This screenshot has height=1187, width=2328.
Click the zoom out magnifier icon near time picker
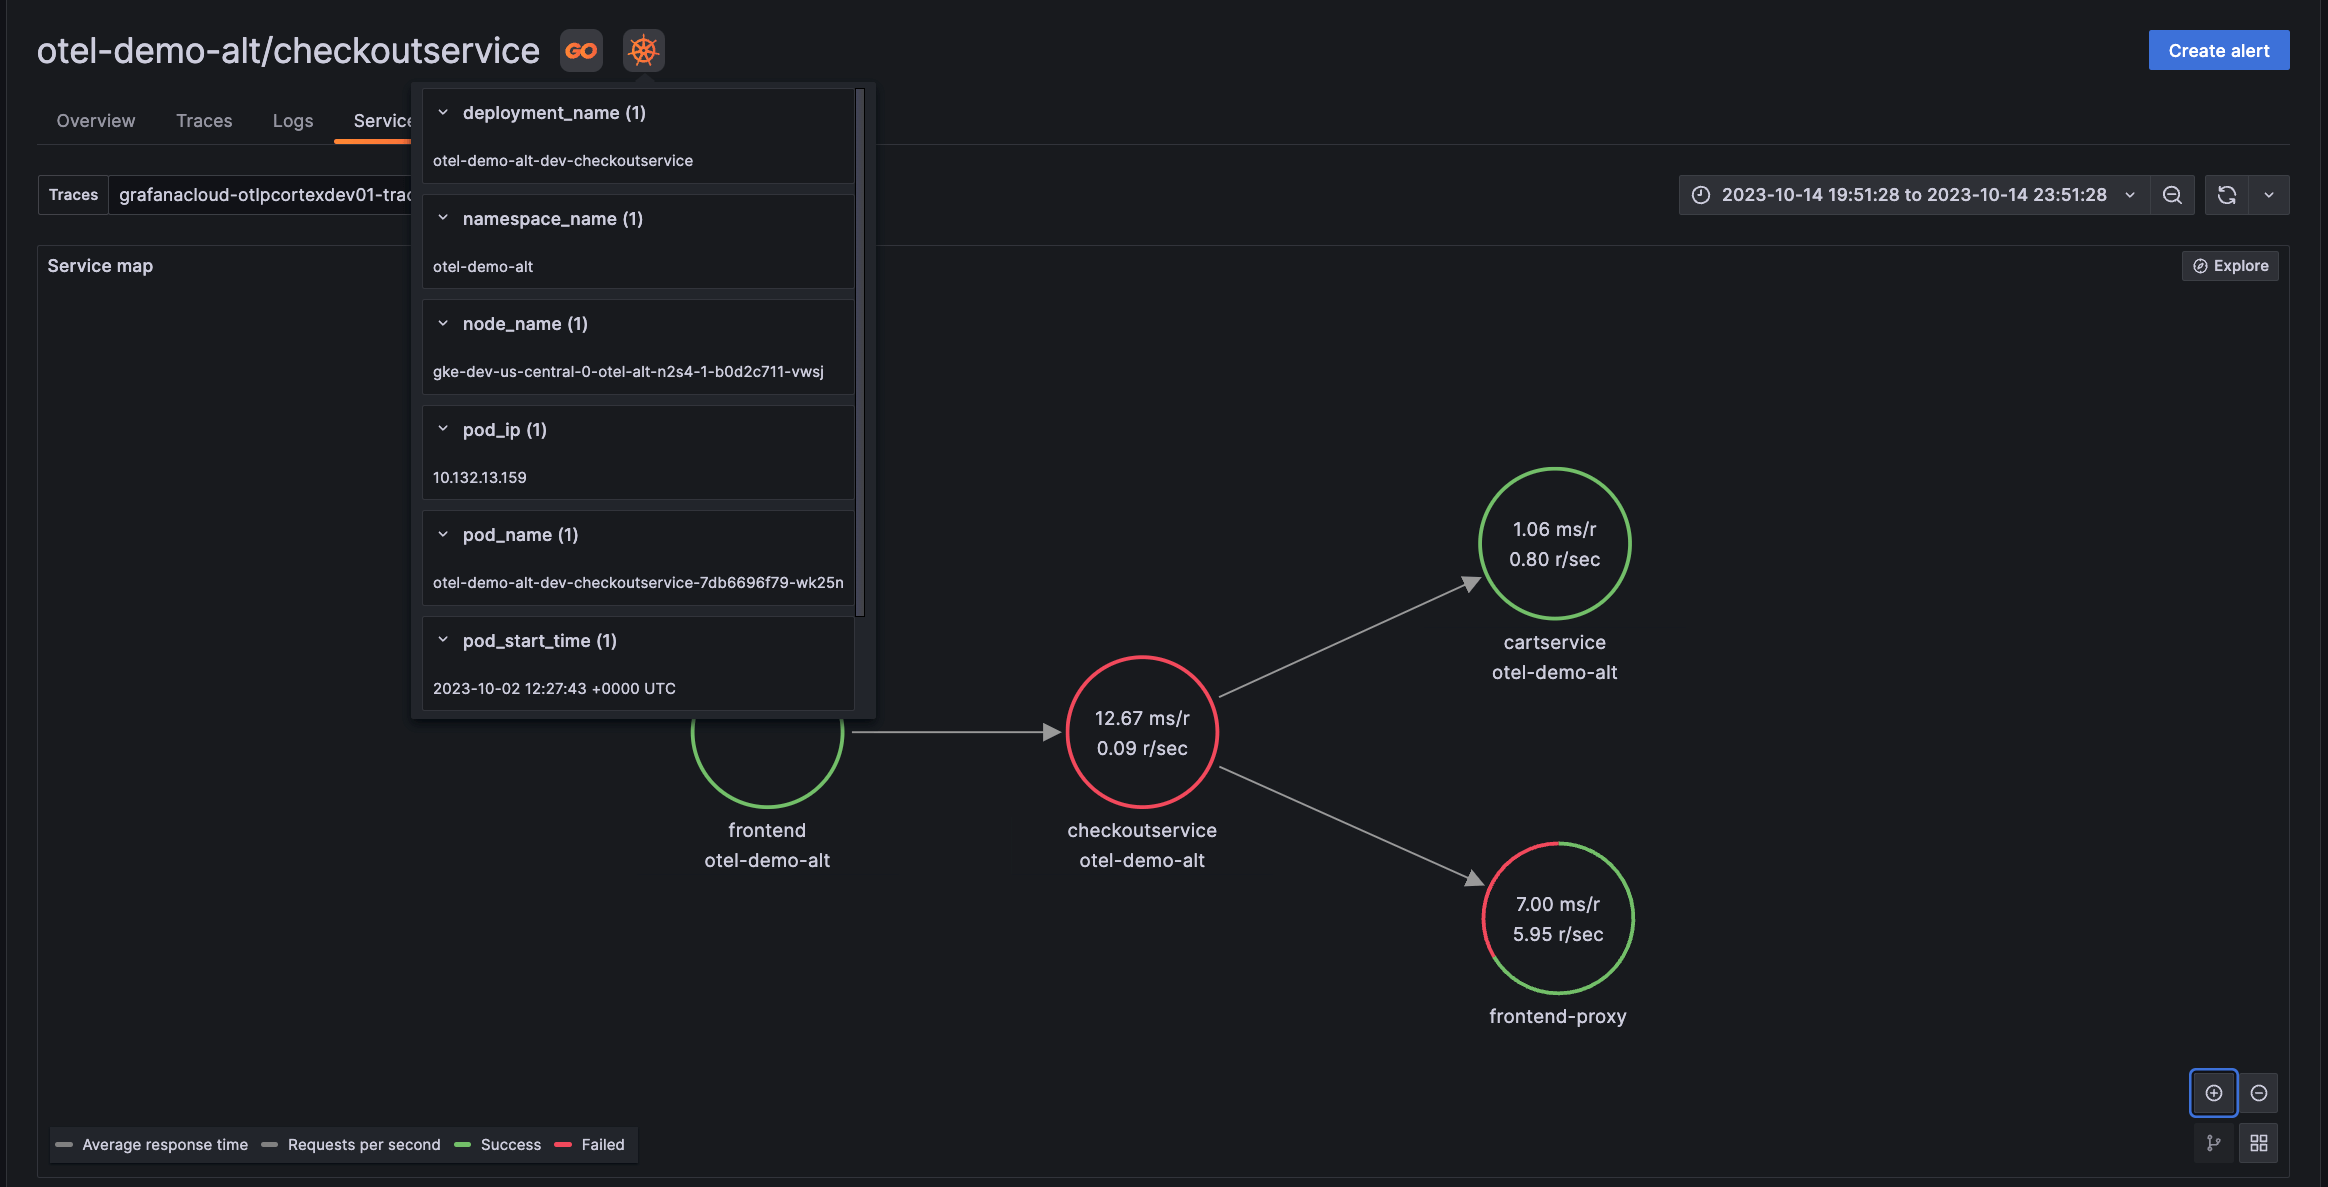coord(2171,195)
